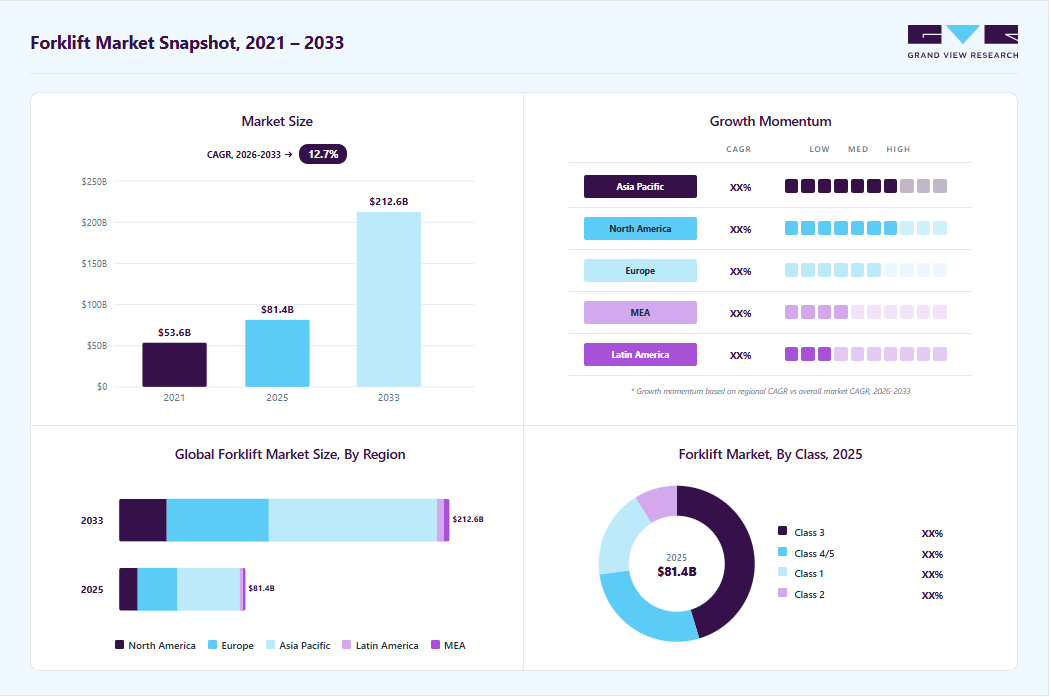Click the $53.6B value label
The image size is (1051, 697).
[174, 332]
